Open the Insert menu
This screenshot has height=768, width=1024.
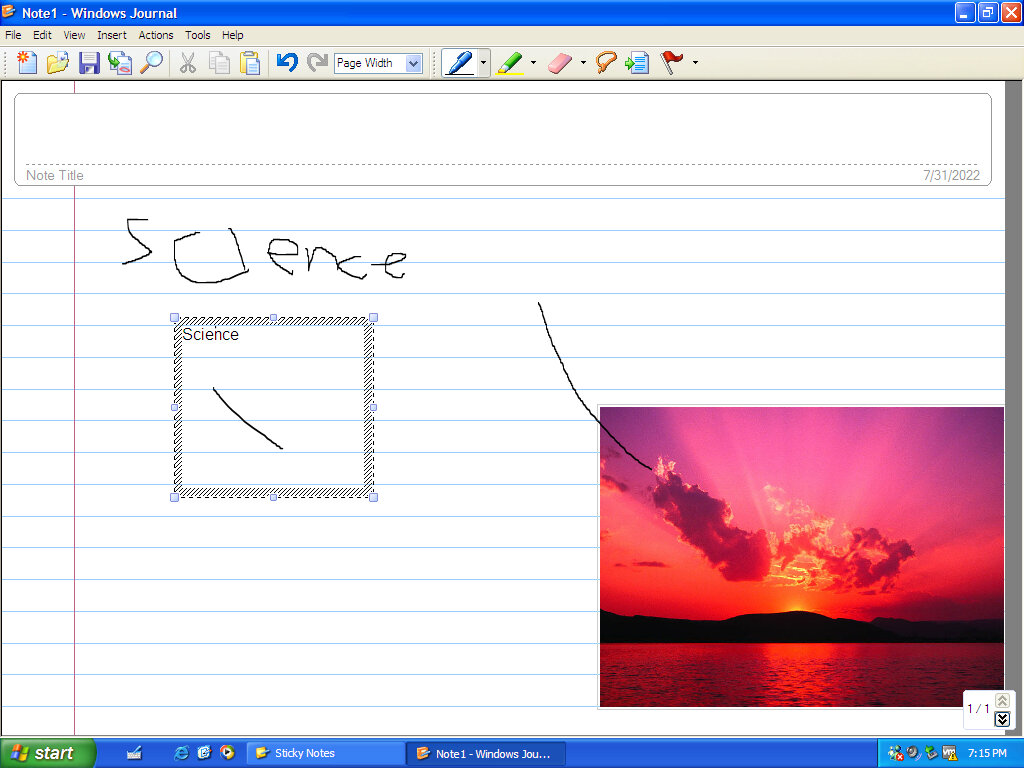[x=111, y=35]
